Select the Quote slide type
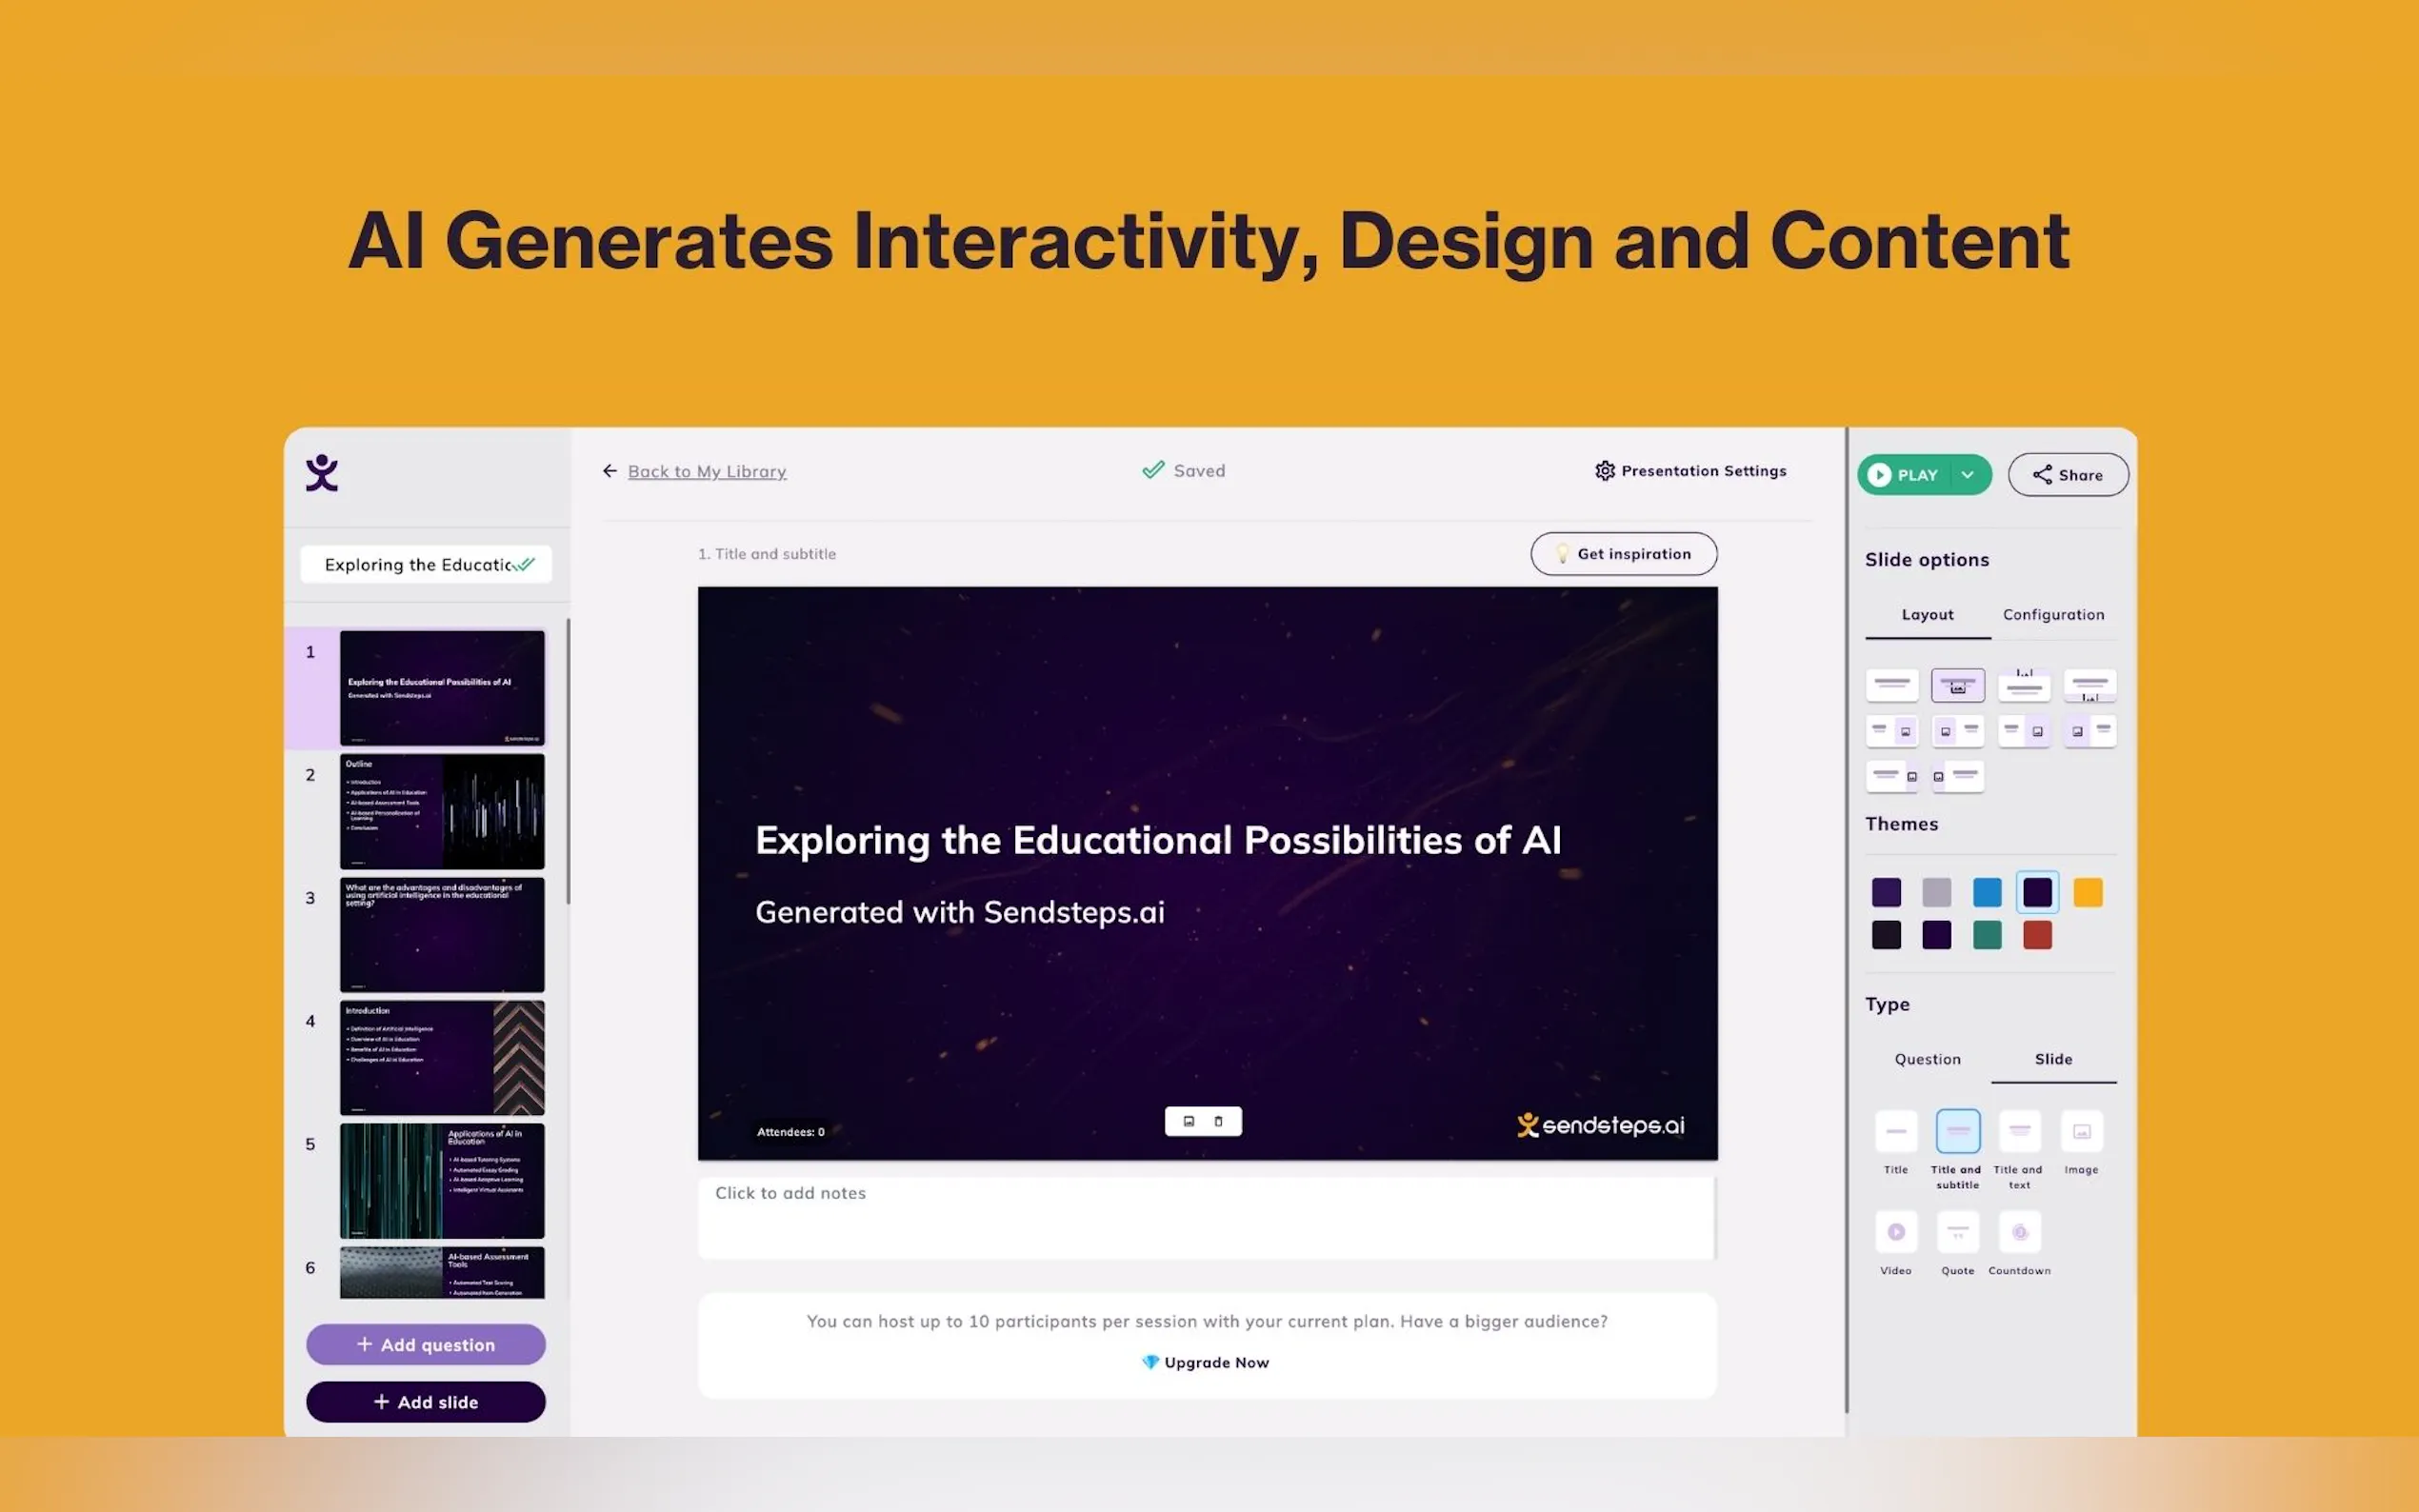Screen dimensions: 2419x1512 1957,1232
